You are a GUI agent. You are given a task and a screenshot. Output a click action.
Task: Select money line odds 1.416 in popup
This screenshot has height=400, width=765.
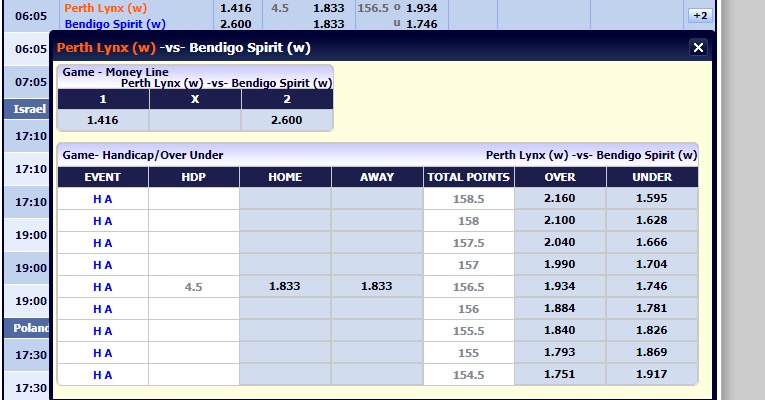[102, 120]
